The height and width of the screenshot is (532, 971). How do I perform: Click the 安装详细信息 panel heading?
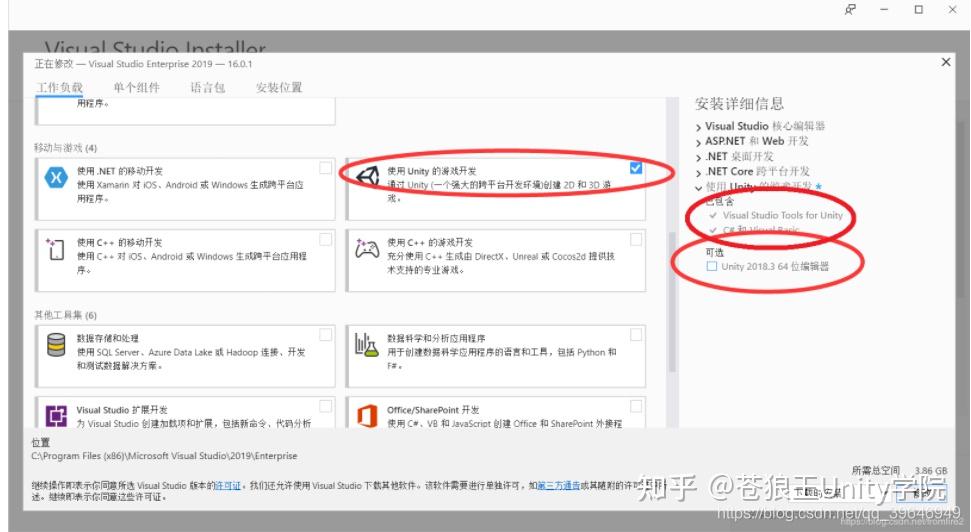(x=739, y=103)
